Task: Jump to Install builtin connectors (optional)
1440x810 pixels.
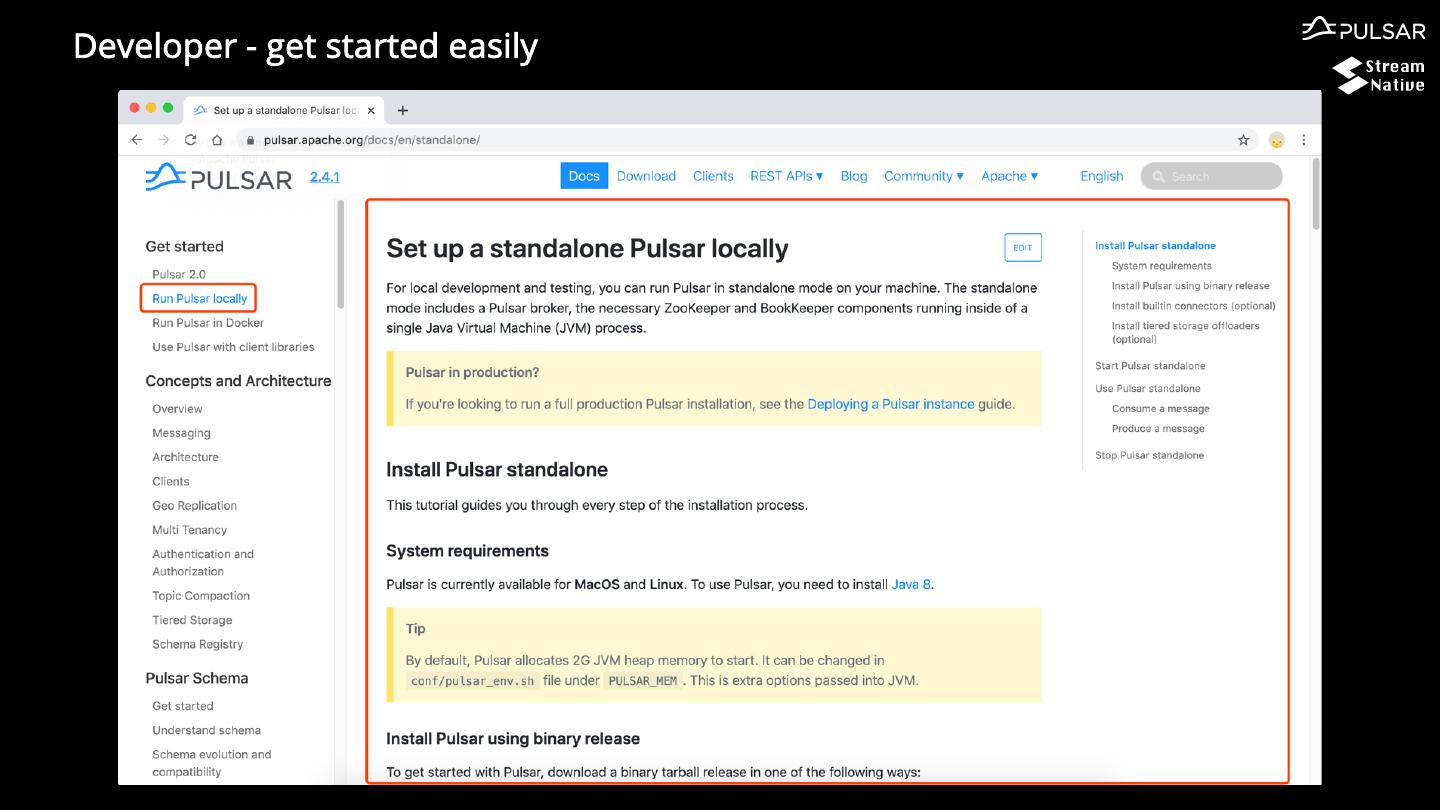Action: click(x=1194, y=306)
